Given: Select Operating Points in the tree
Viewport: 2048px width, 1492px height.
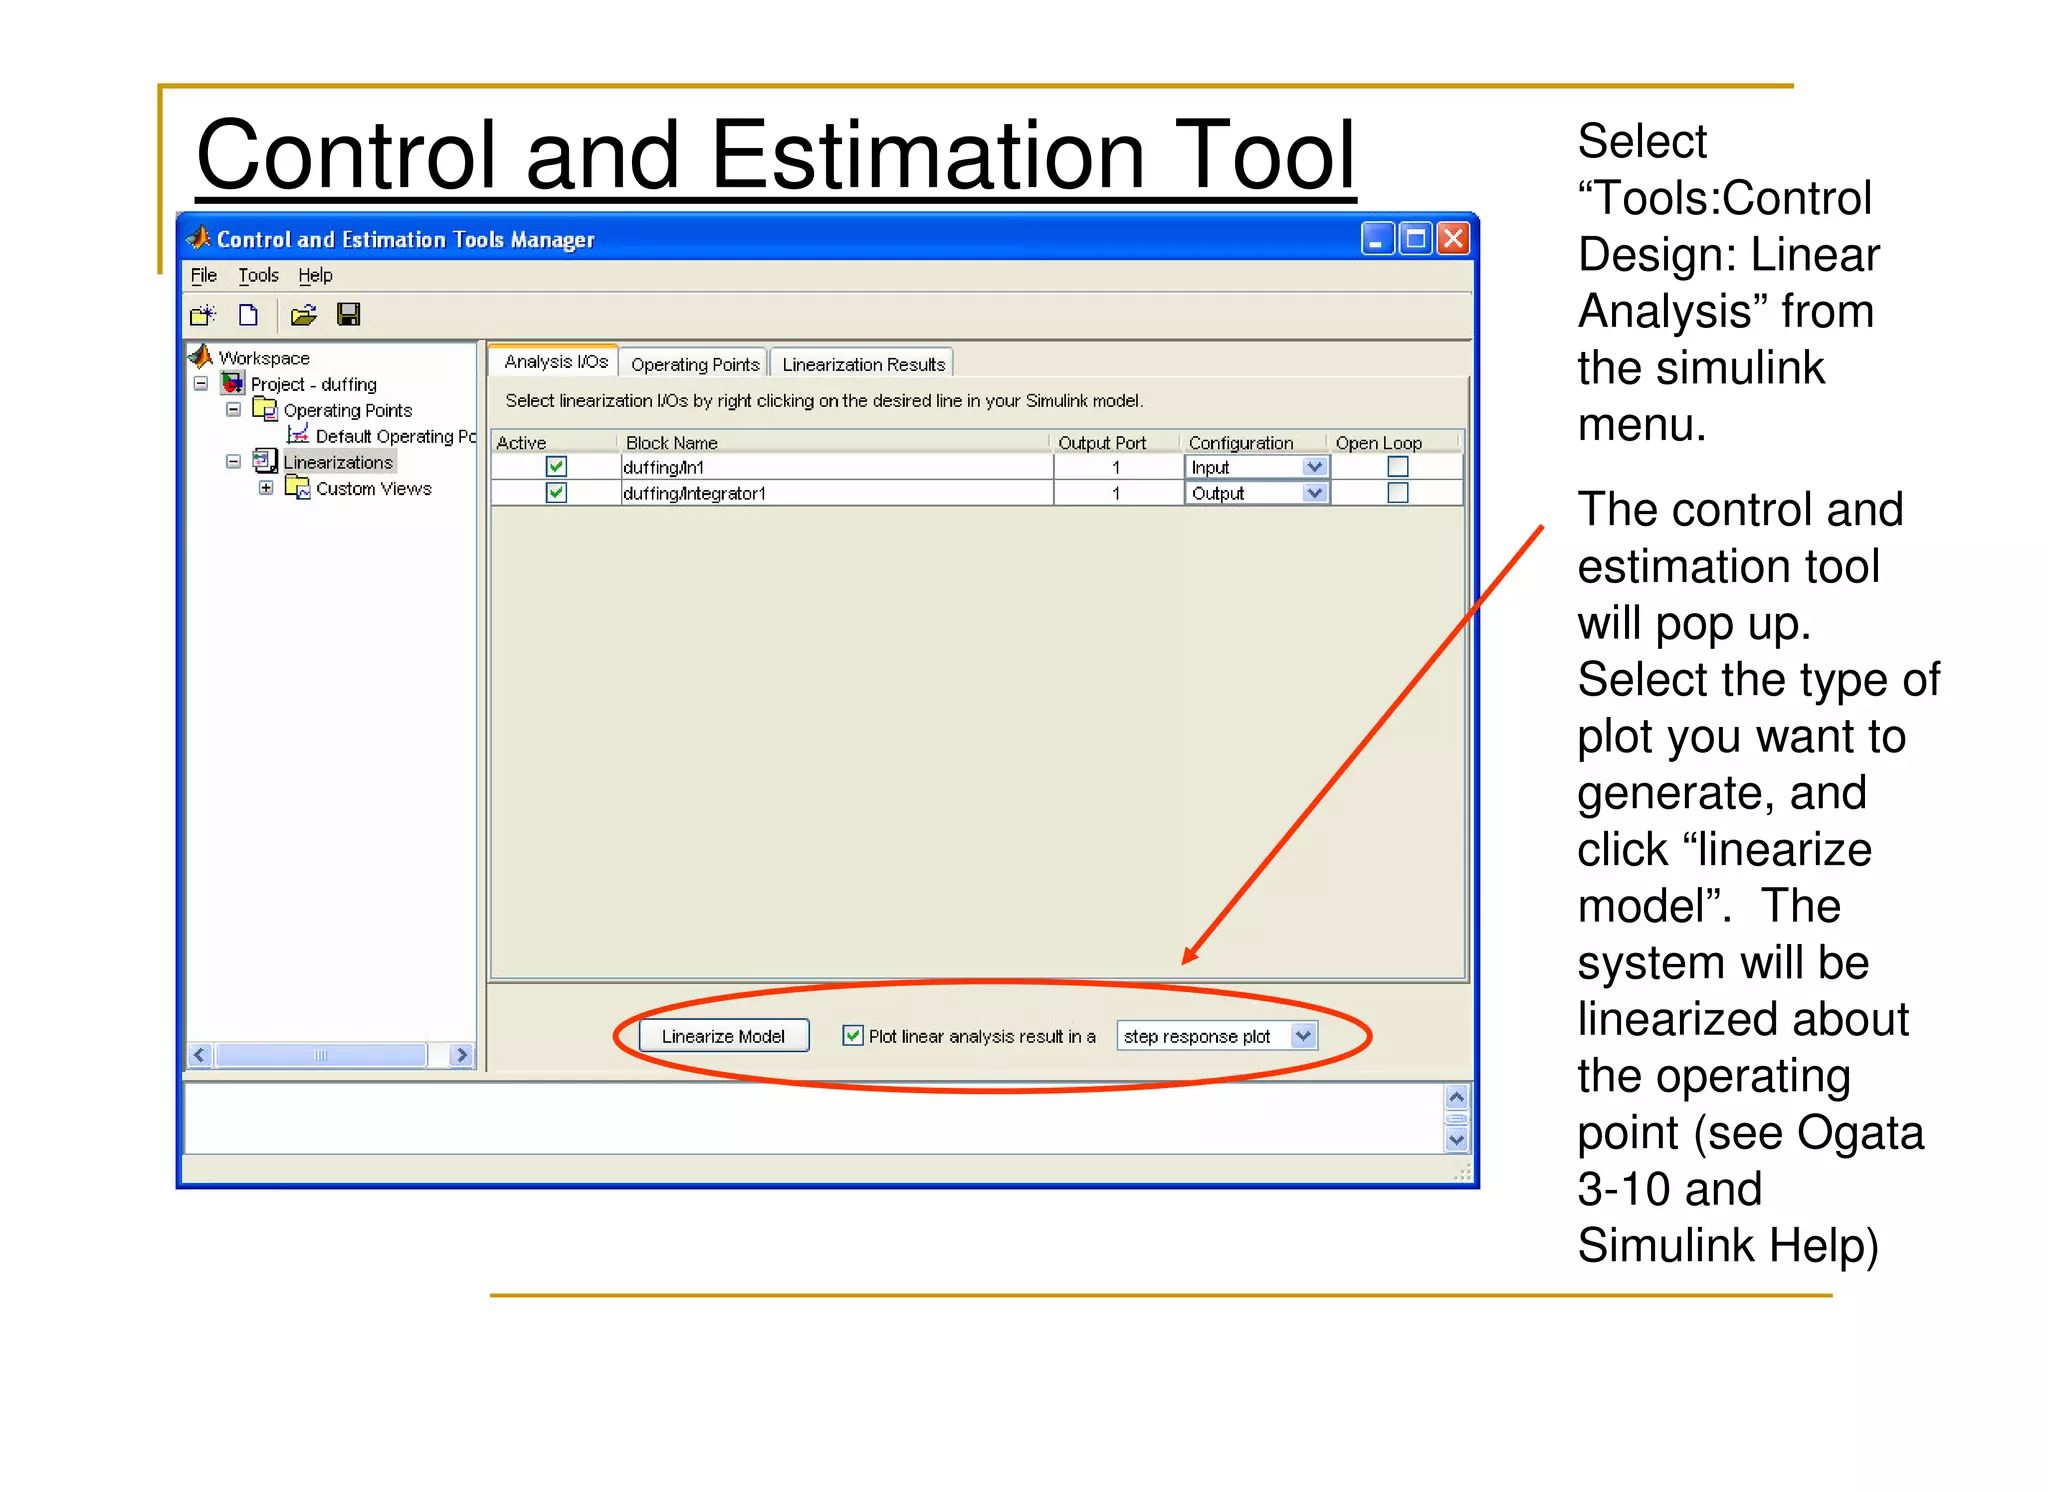Looking at the screenshot, I should point(348,410).
